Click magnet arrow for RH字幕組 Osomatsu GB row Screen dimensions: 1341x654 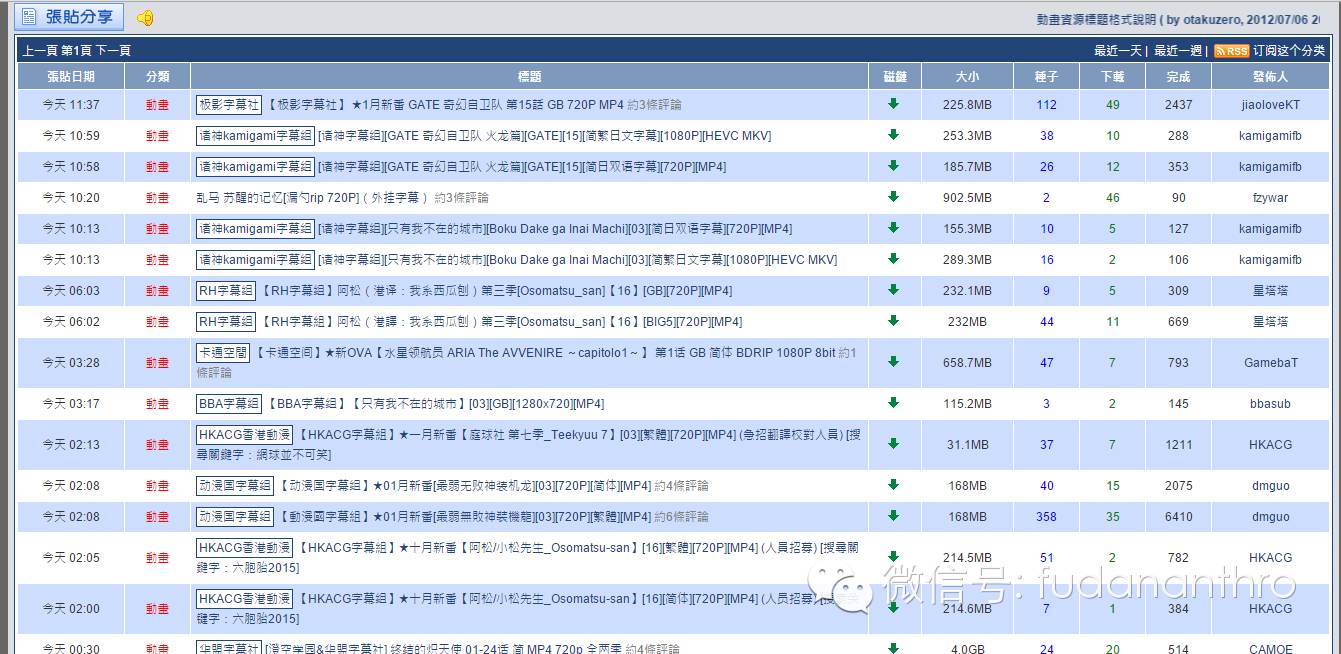coord(893,289)
